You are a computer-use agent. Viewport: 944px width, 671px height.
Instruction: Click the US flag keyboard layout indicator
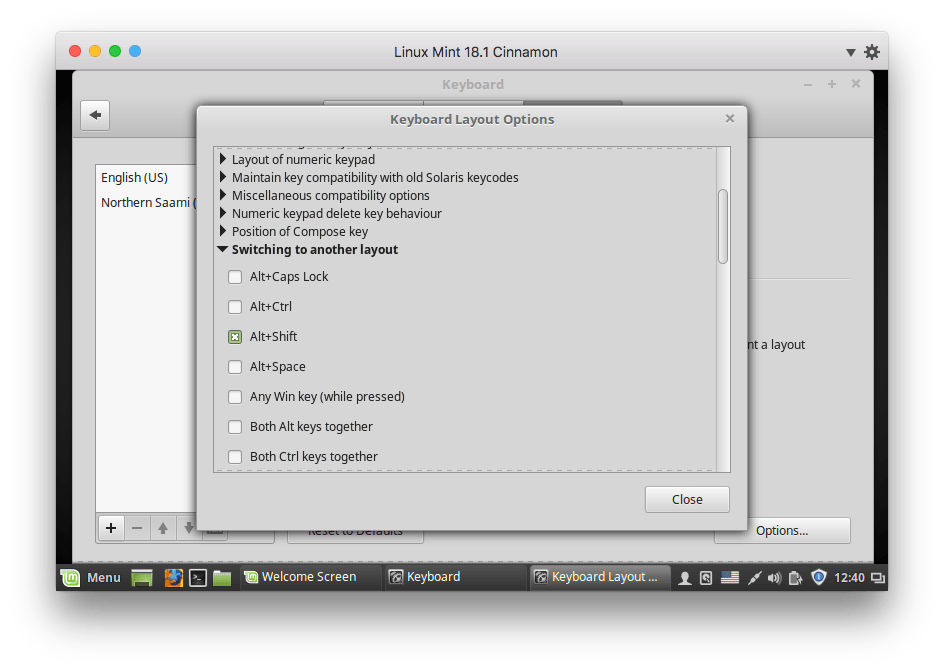pos(730,578)
